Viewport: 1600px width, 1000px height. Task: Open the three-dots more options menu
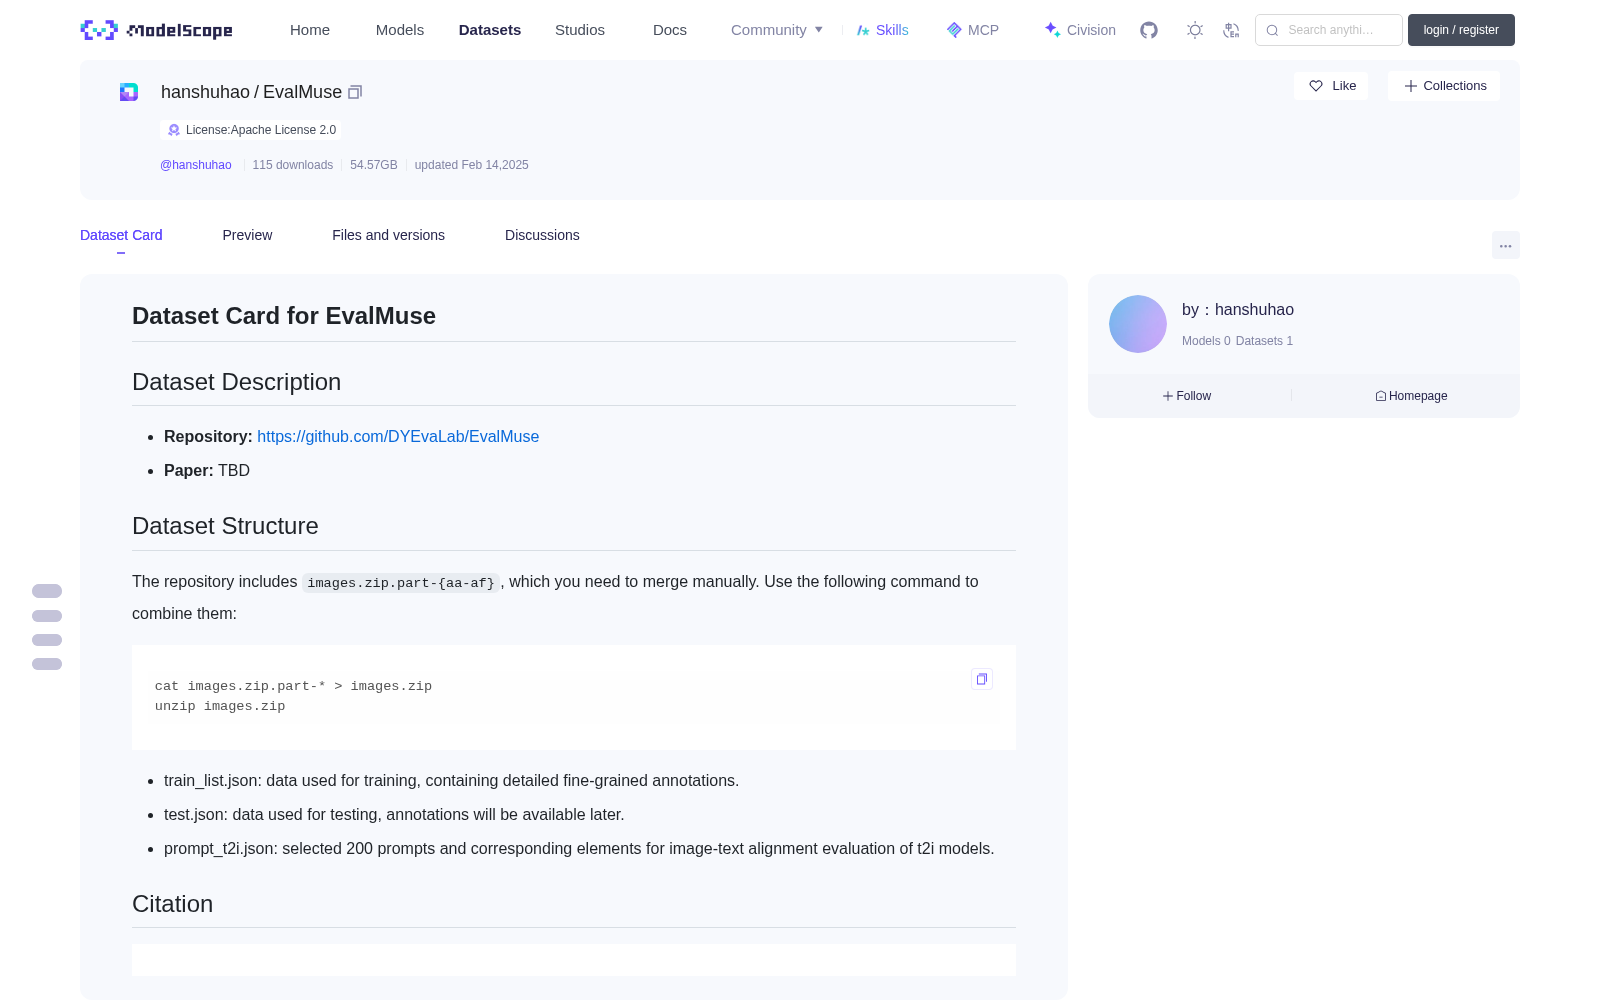click(x=1505, y=245)
